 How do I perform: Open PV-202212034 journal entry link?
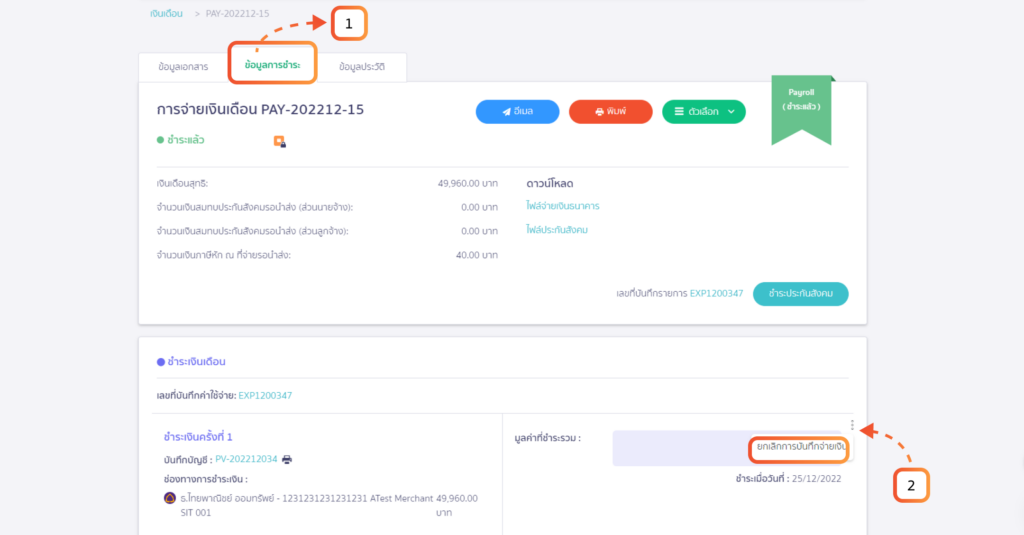[244, 459]
